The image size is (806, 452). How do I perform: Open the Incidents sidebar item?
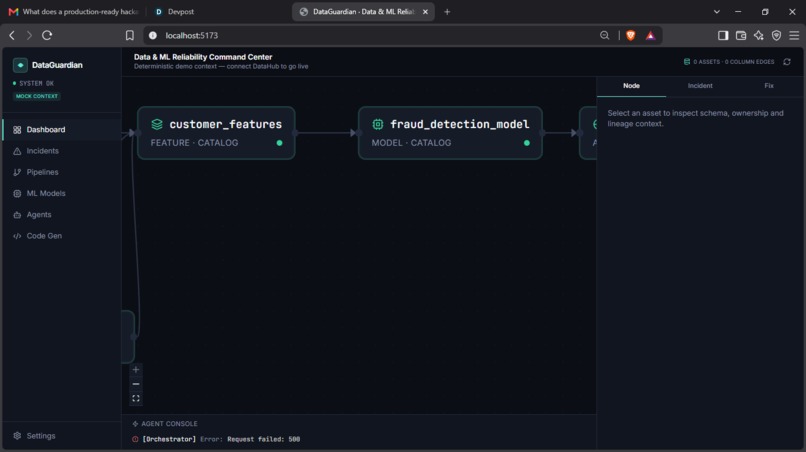pyautogui.click(x=62, y=151)
